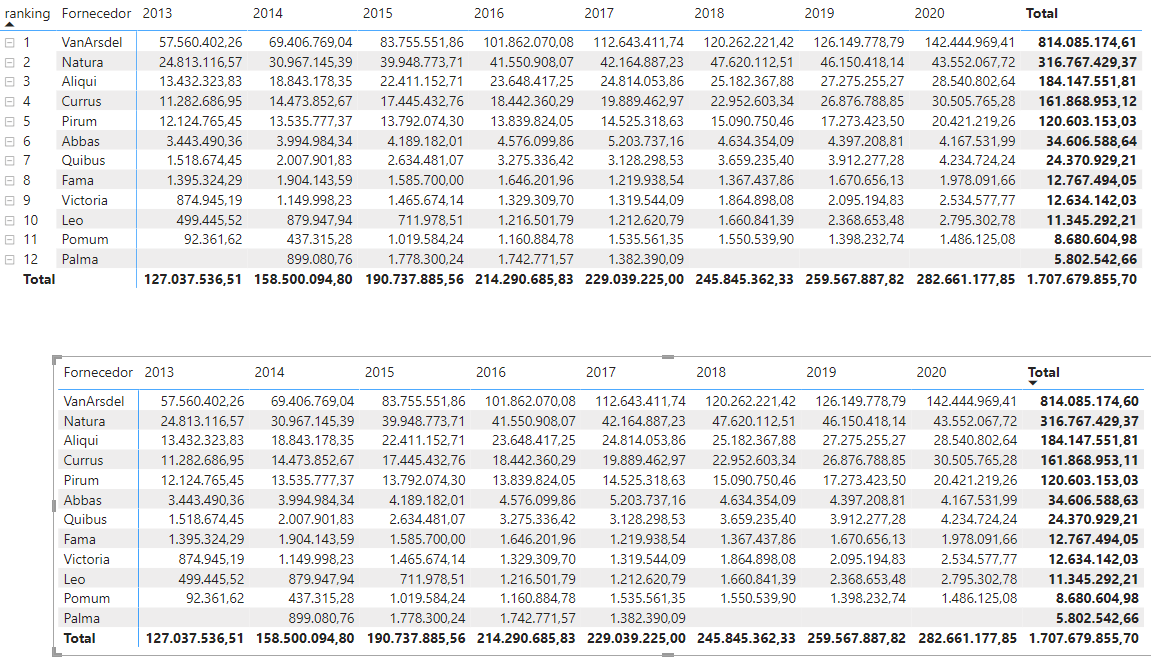
Task: Collapse the Natura row at ranking 2
Action: [x=10, y=62]
